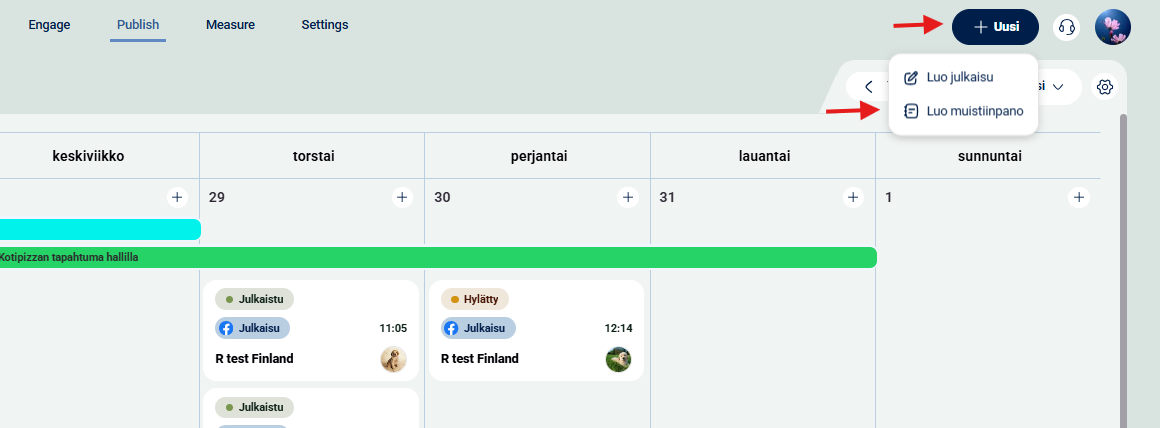
Task: Click the plus icon in keskiviikko column
Action: [177, 198]
